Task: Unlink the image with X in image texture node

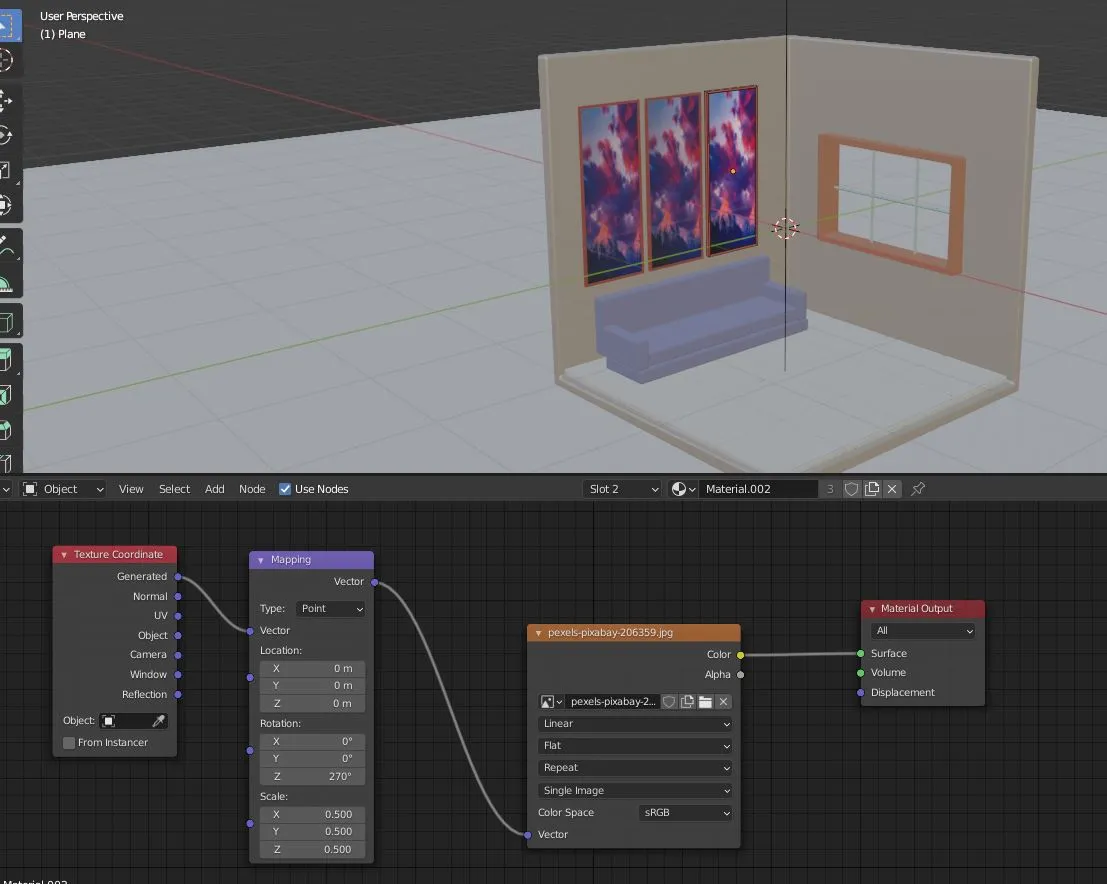Action: 723,702
